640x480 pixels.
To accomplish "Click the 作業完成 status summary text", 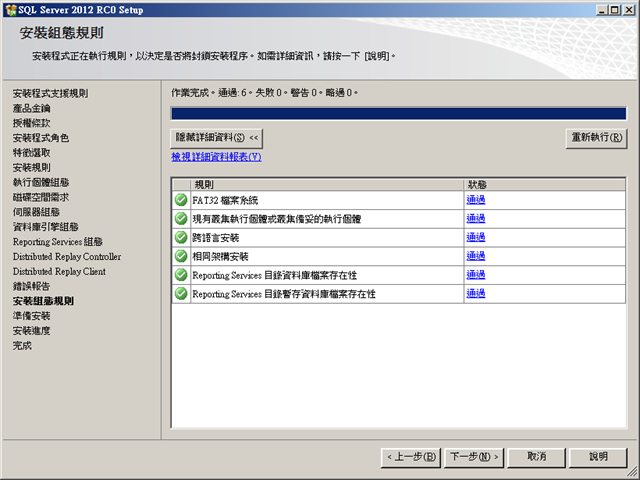I will pyautogui.click(x=264, y=93).
